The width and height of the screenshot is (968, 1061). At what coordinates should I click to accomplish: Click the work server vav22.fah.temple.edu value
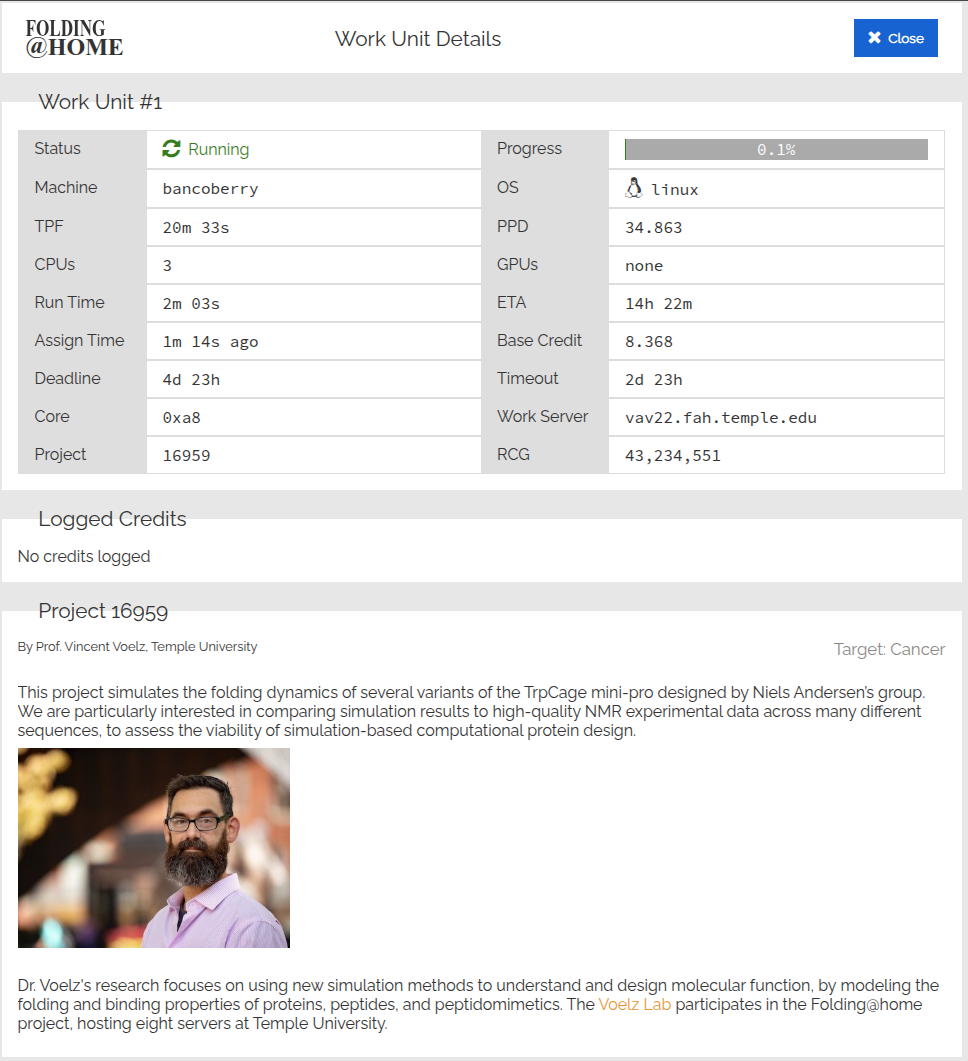tap(720, 417)
